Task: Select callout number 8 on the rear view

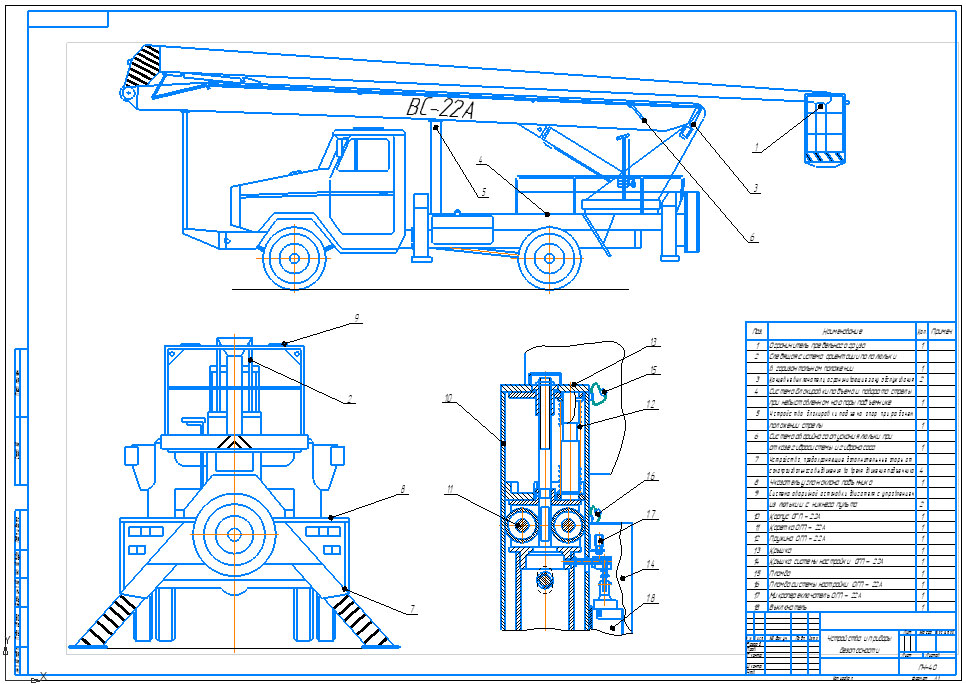Action: [x=403, y=489]
